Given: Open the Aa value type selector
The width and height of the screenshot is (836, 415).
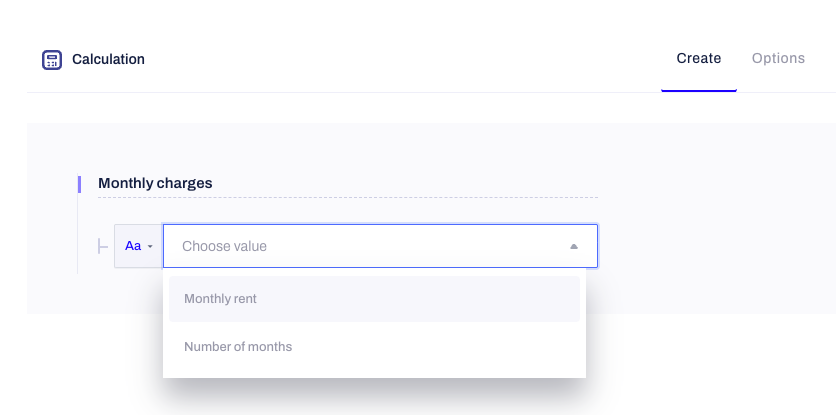Looking at the screenshot, I should click(x=139, y=246).
